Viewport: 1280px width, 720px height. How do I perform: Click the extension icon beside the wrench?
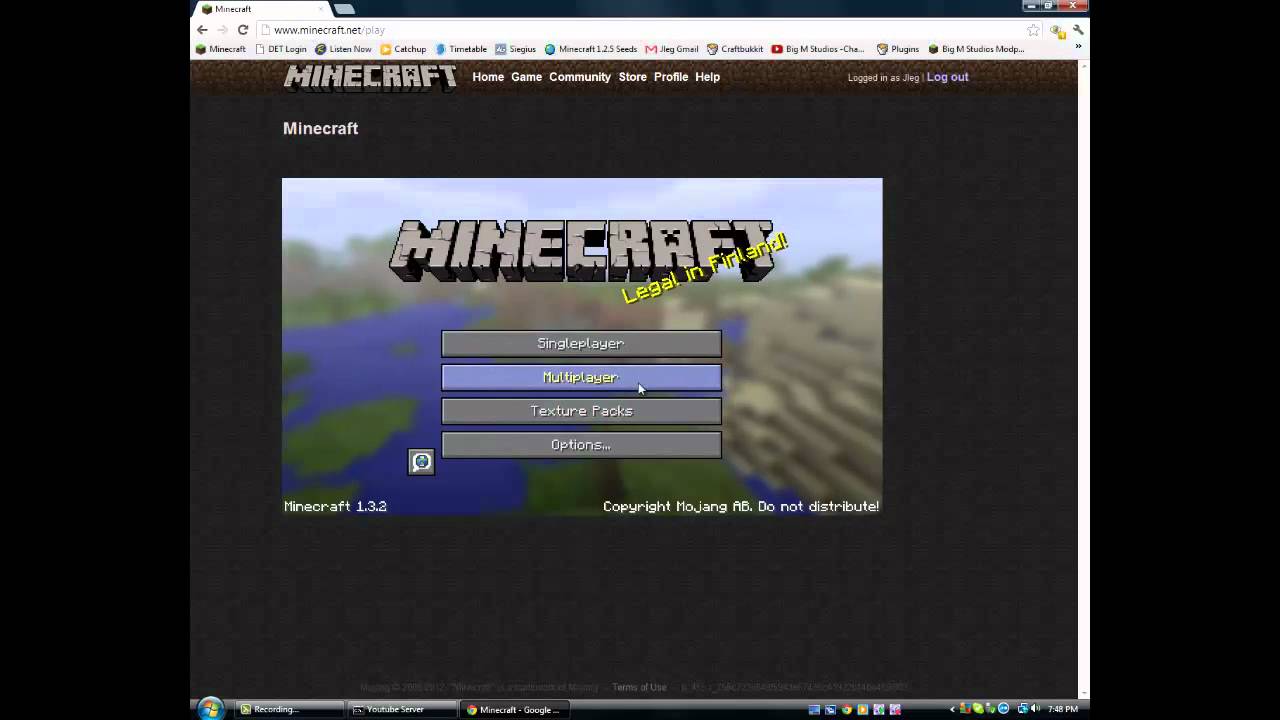(x=1058, y=30)
